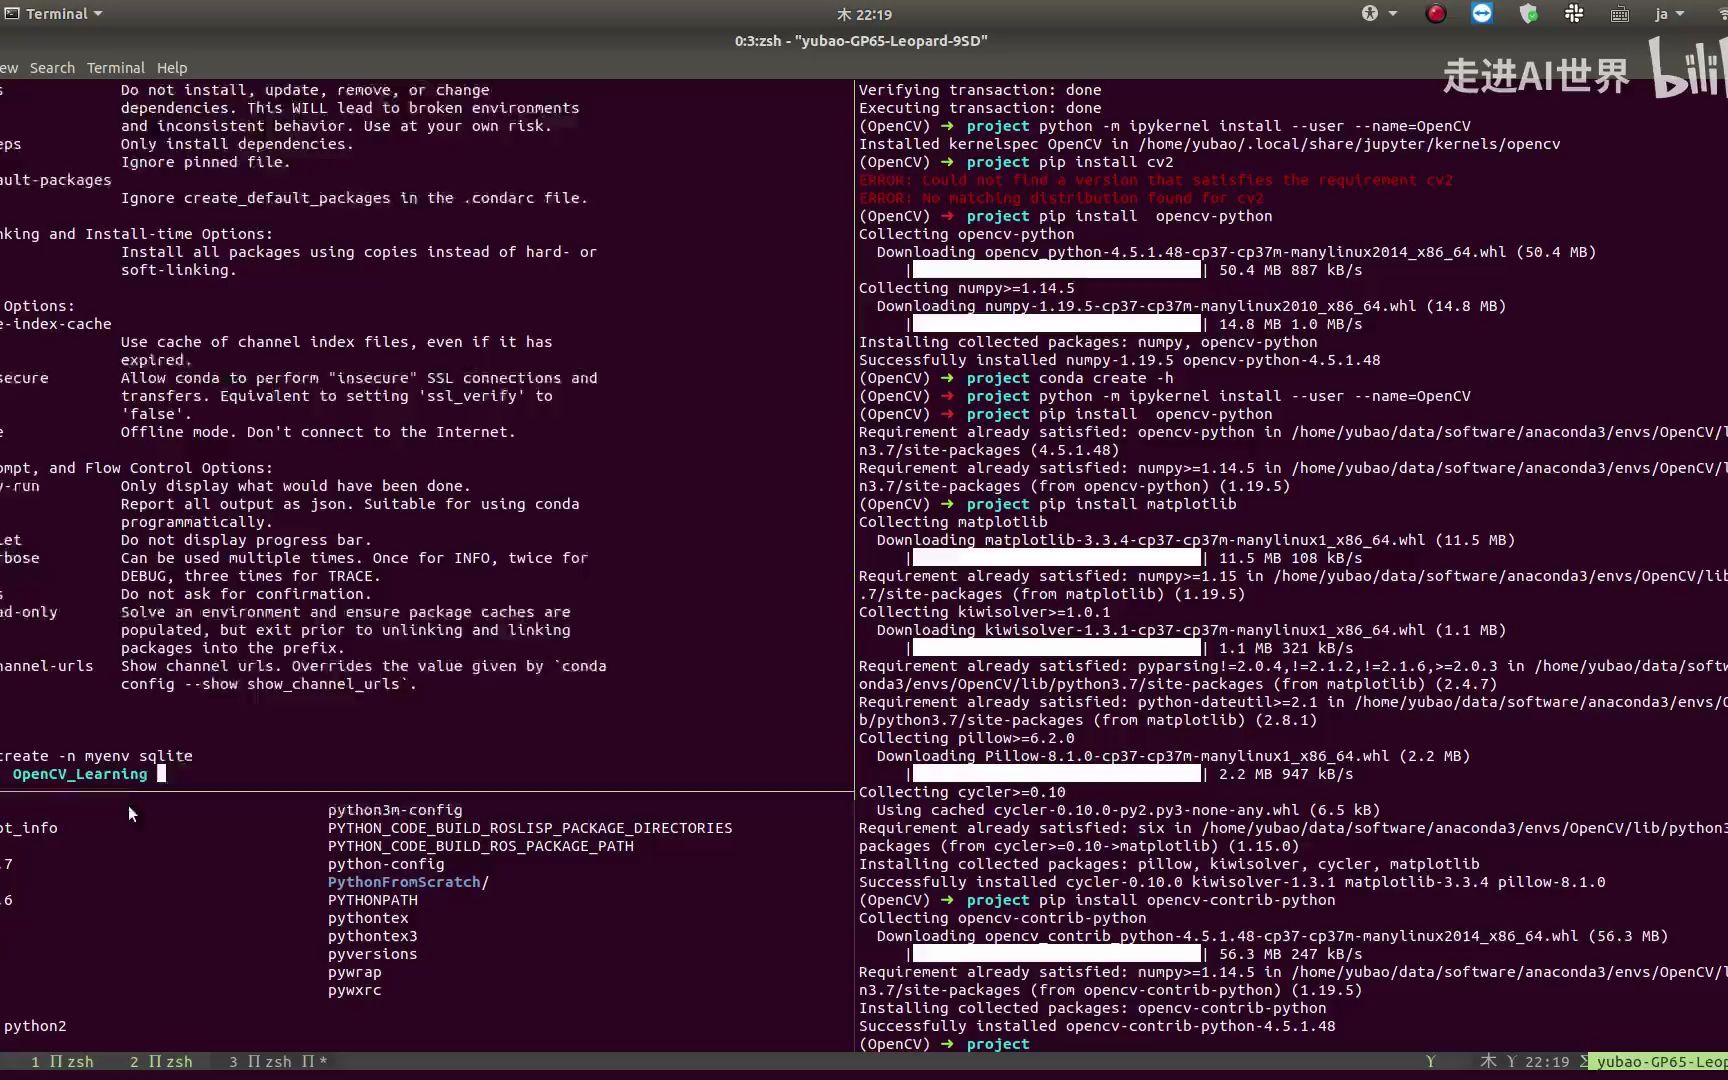Click the pywxrc completion entry
This screenshot has width=1728, height=1080.
tap(355, 990)
